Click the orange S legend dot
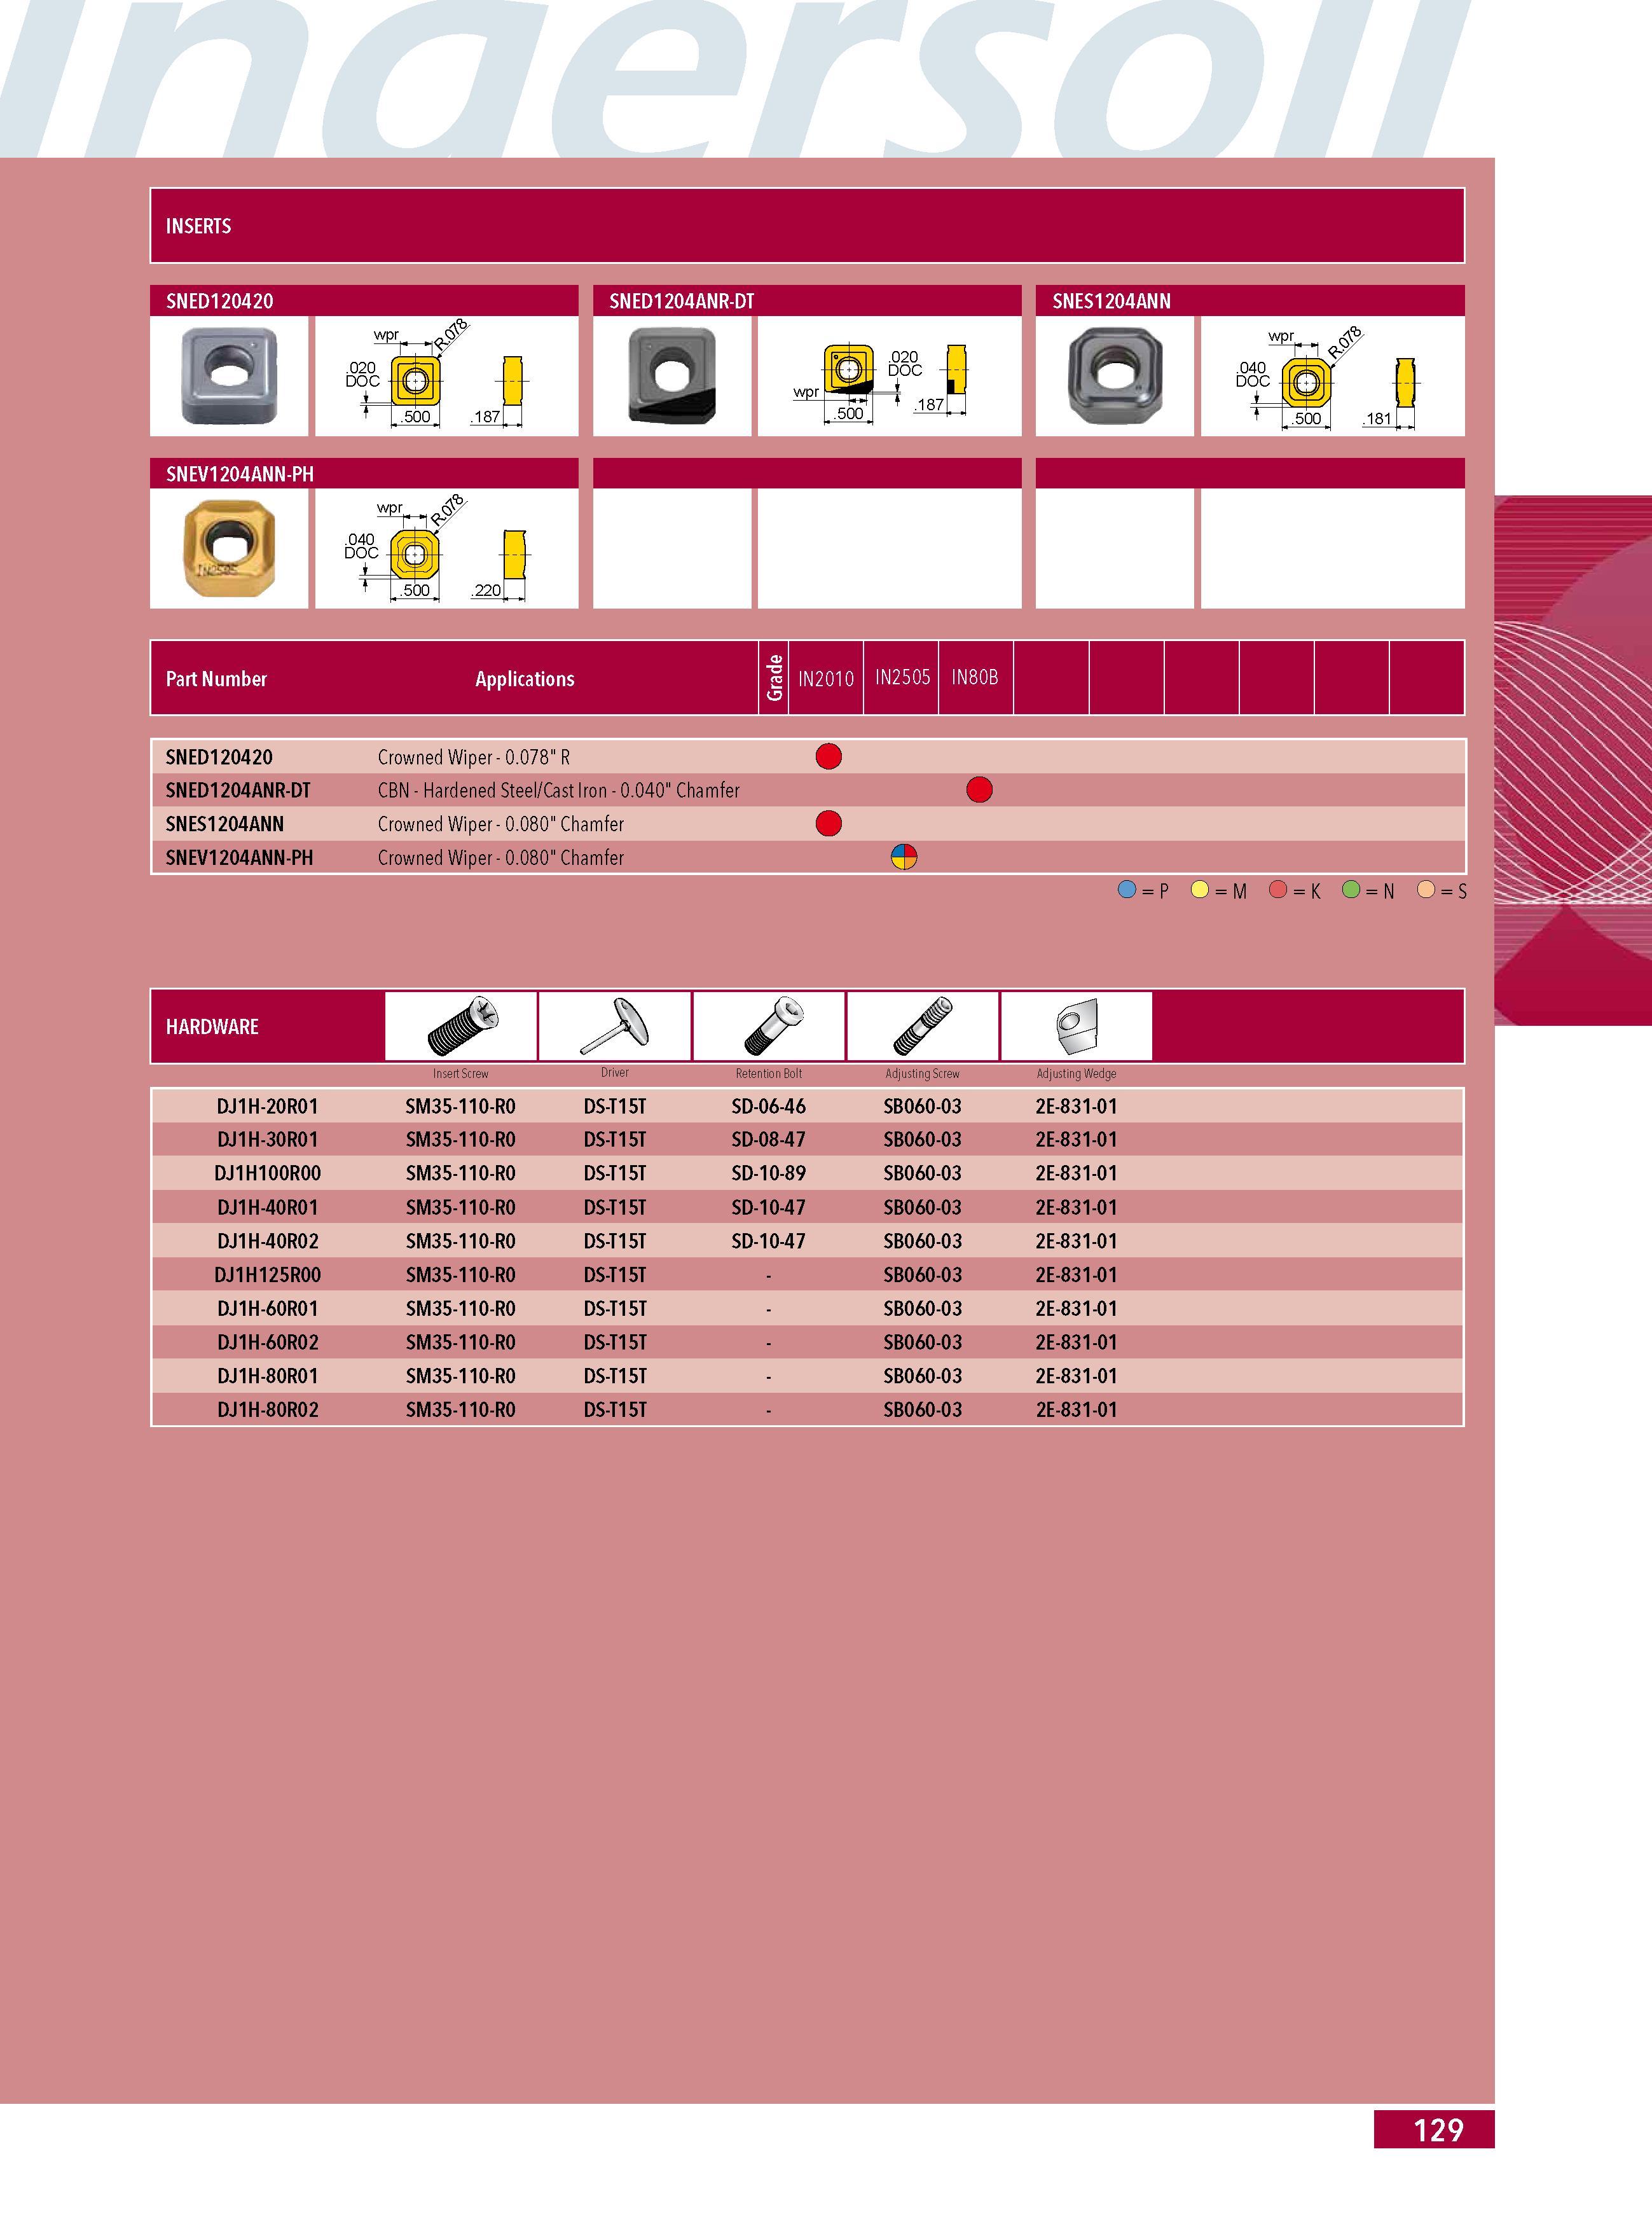The width and height of the screenshot is (1652, 2231). 1426,890
